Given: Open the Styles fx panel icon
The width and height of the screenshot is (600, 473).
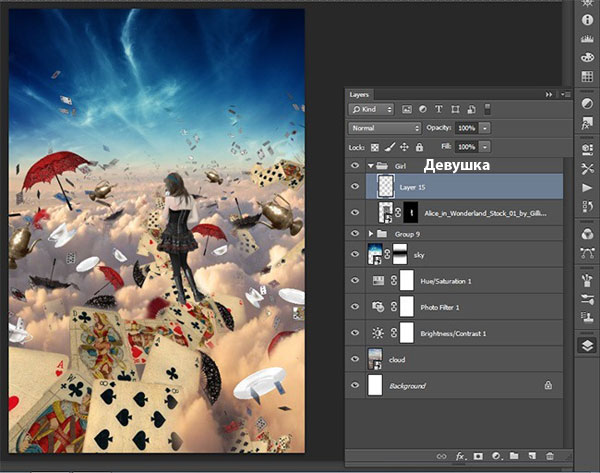Looking at the screenshot, I should 587,123.
